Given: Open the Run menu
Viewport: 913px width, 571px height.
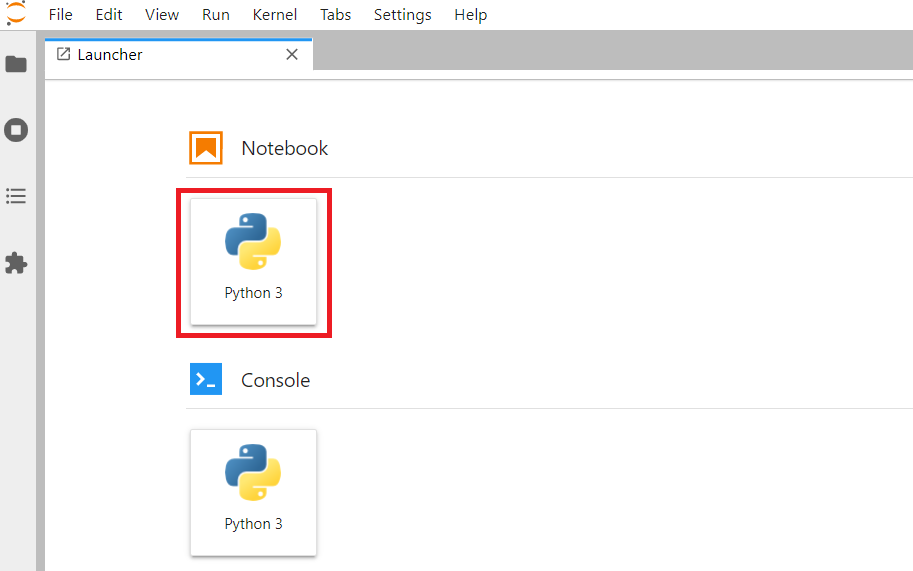Looking at the screenshot, I should (216, 15).
